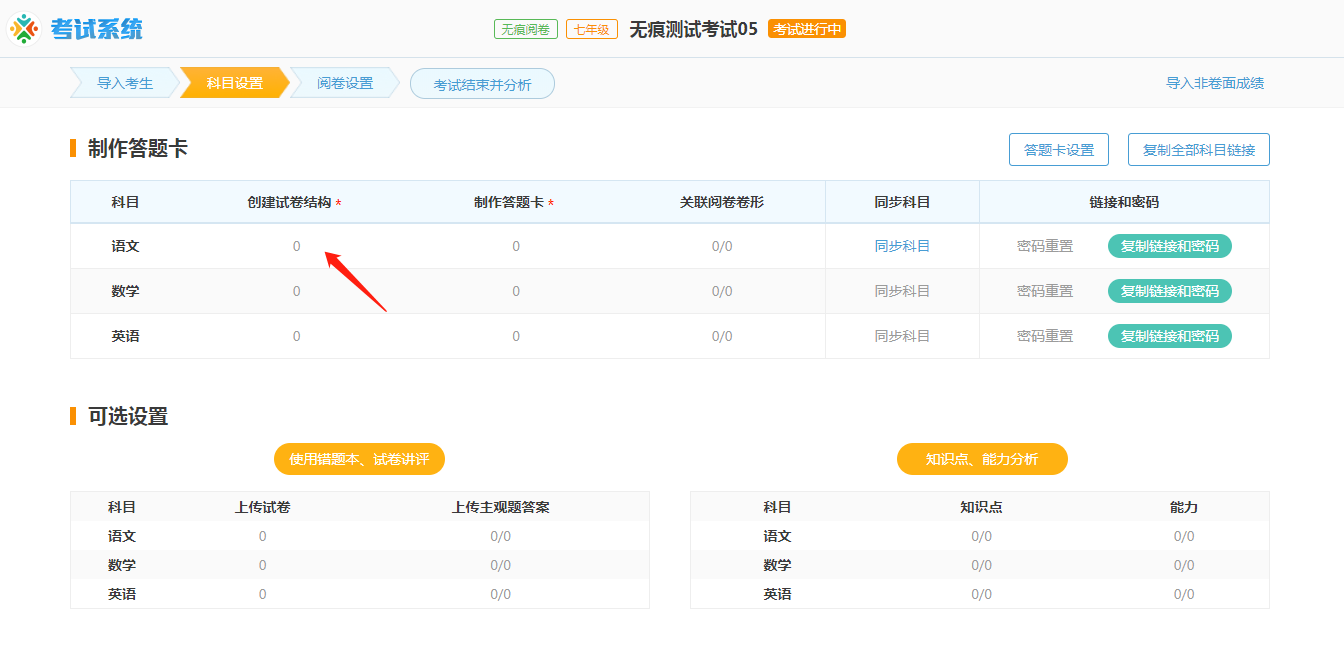
Task: Click the 七年级 grade tag
Action: coord(592,29)
